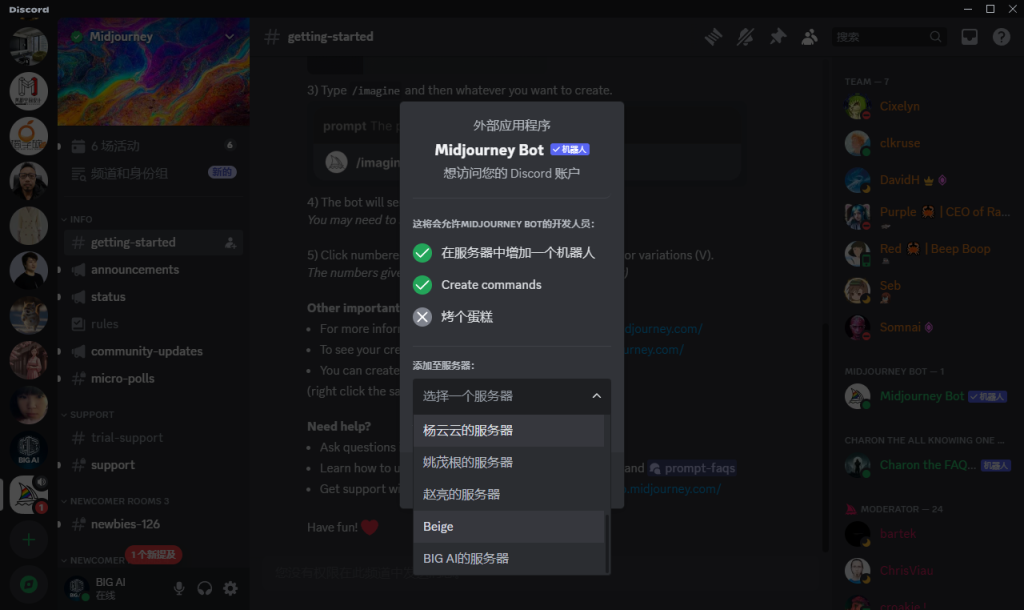Image resolution: width=1024 pixels, height=610 pixels.
Task: Collapse the NEWCOMER ROOMS 3 category
Action: coord(115,501)
